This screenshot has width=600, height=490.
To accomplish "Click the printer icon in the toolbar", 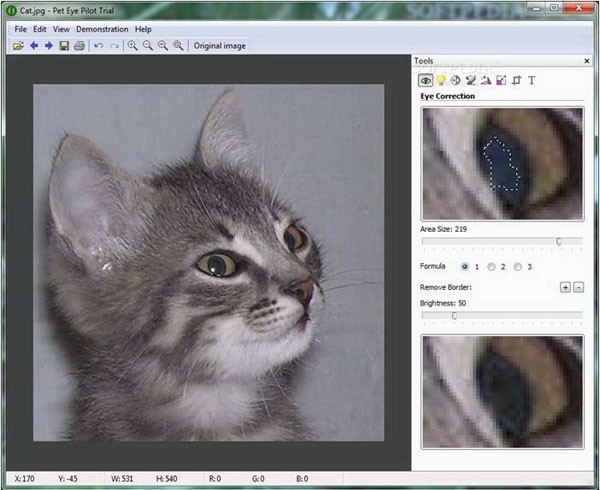I will (x=79, y=46).
